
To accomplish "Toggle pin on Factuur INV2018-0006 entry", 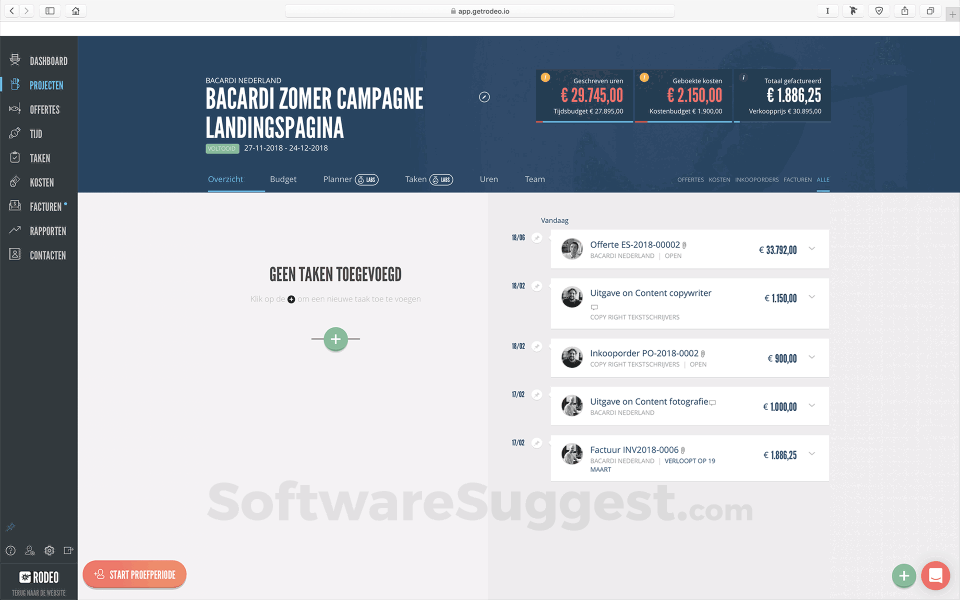I will pos(537,443).
